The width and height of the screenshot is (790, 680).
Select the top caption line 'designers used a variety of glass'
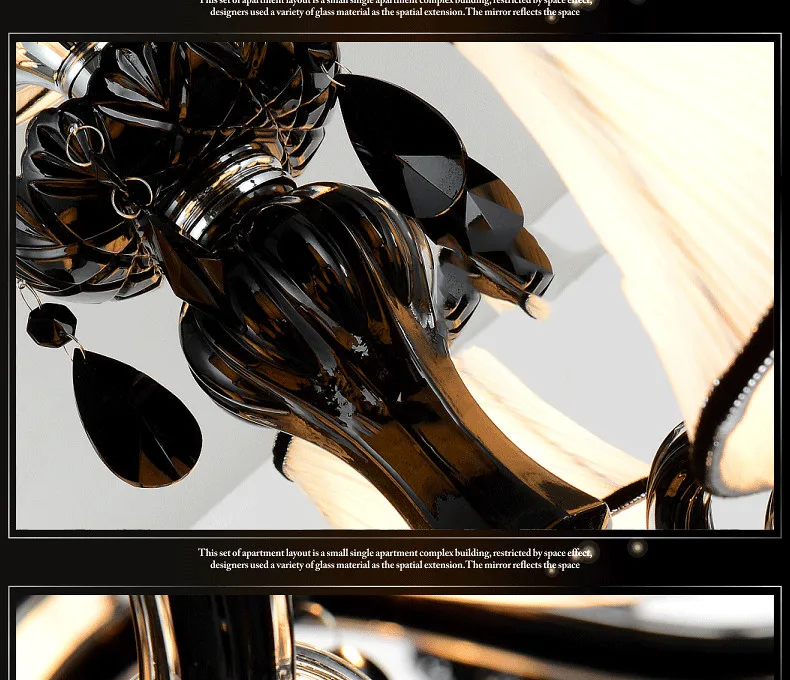coord(394,12)
